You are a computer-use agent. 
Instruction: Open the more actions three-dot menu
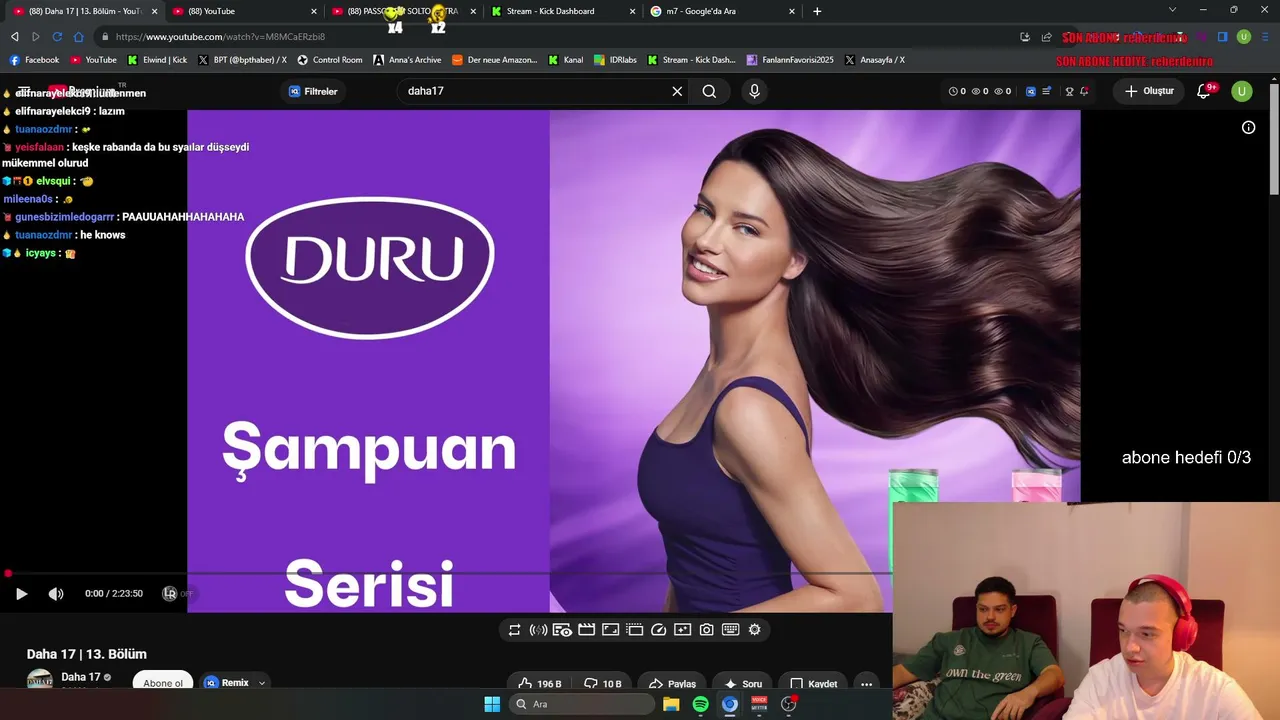(867, 684)
